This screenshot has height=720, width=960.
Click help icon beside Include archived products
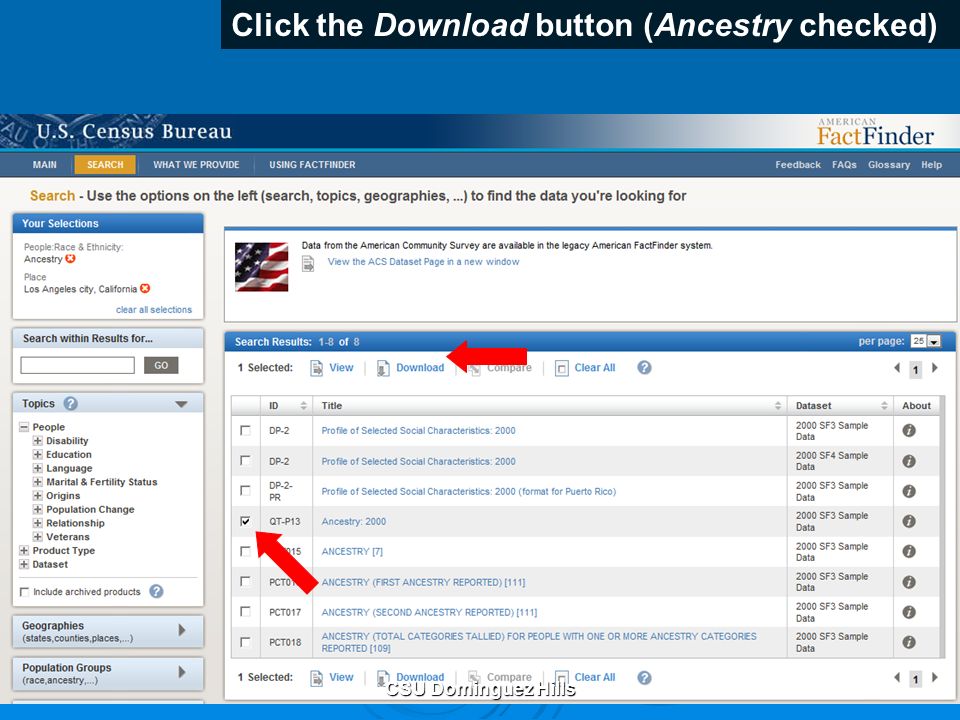(156, 591)
